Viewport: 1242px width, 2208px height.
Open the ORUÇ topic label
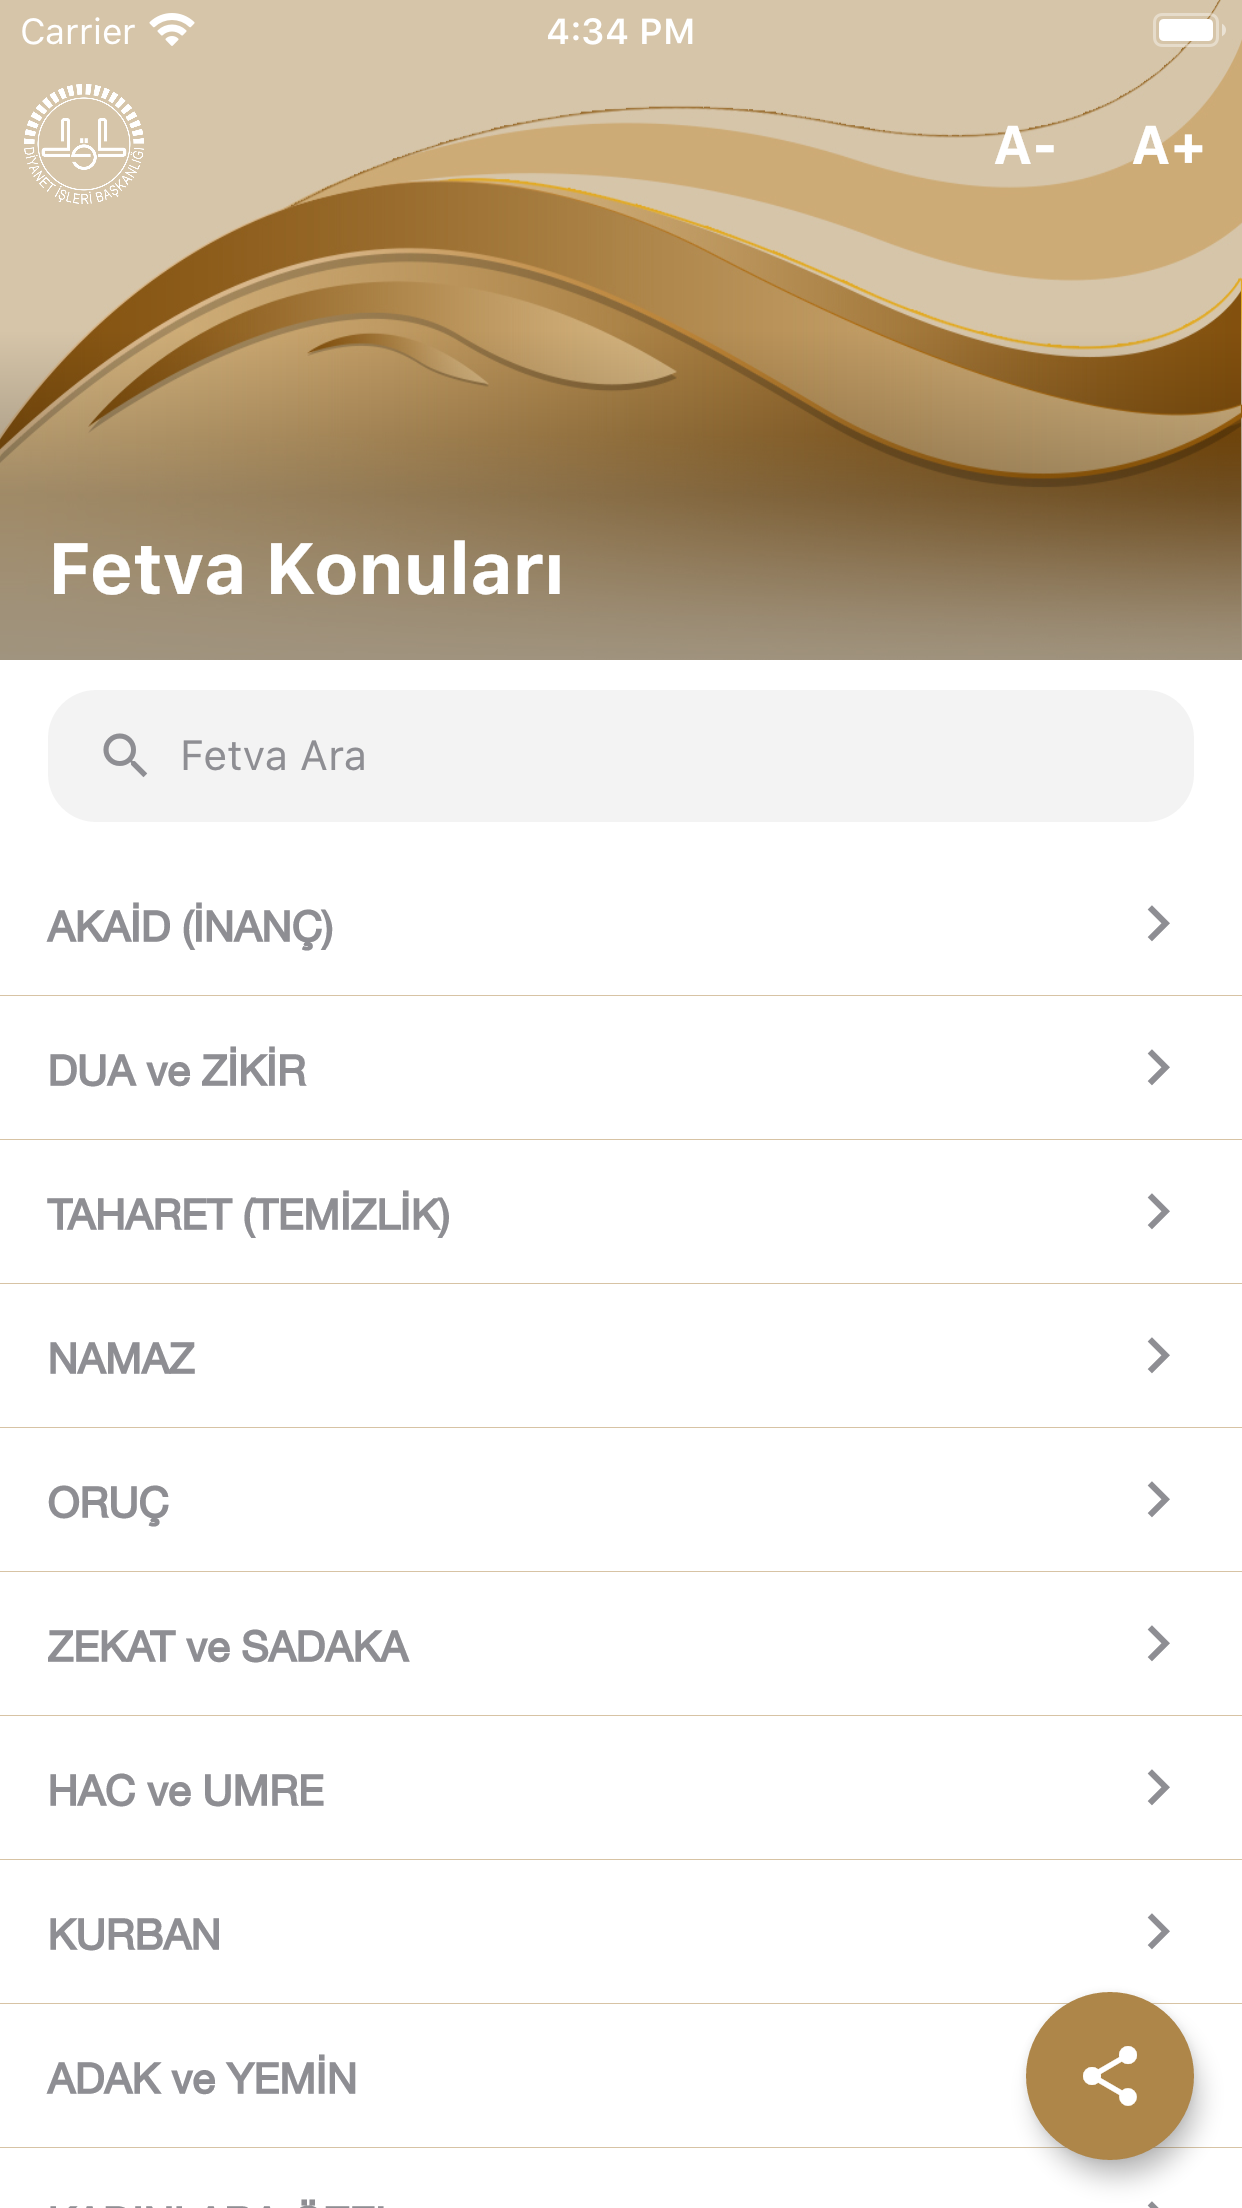[109, 1502]
